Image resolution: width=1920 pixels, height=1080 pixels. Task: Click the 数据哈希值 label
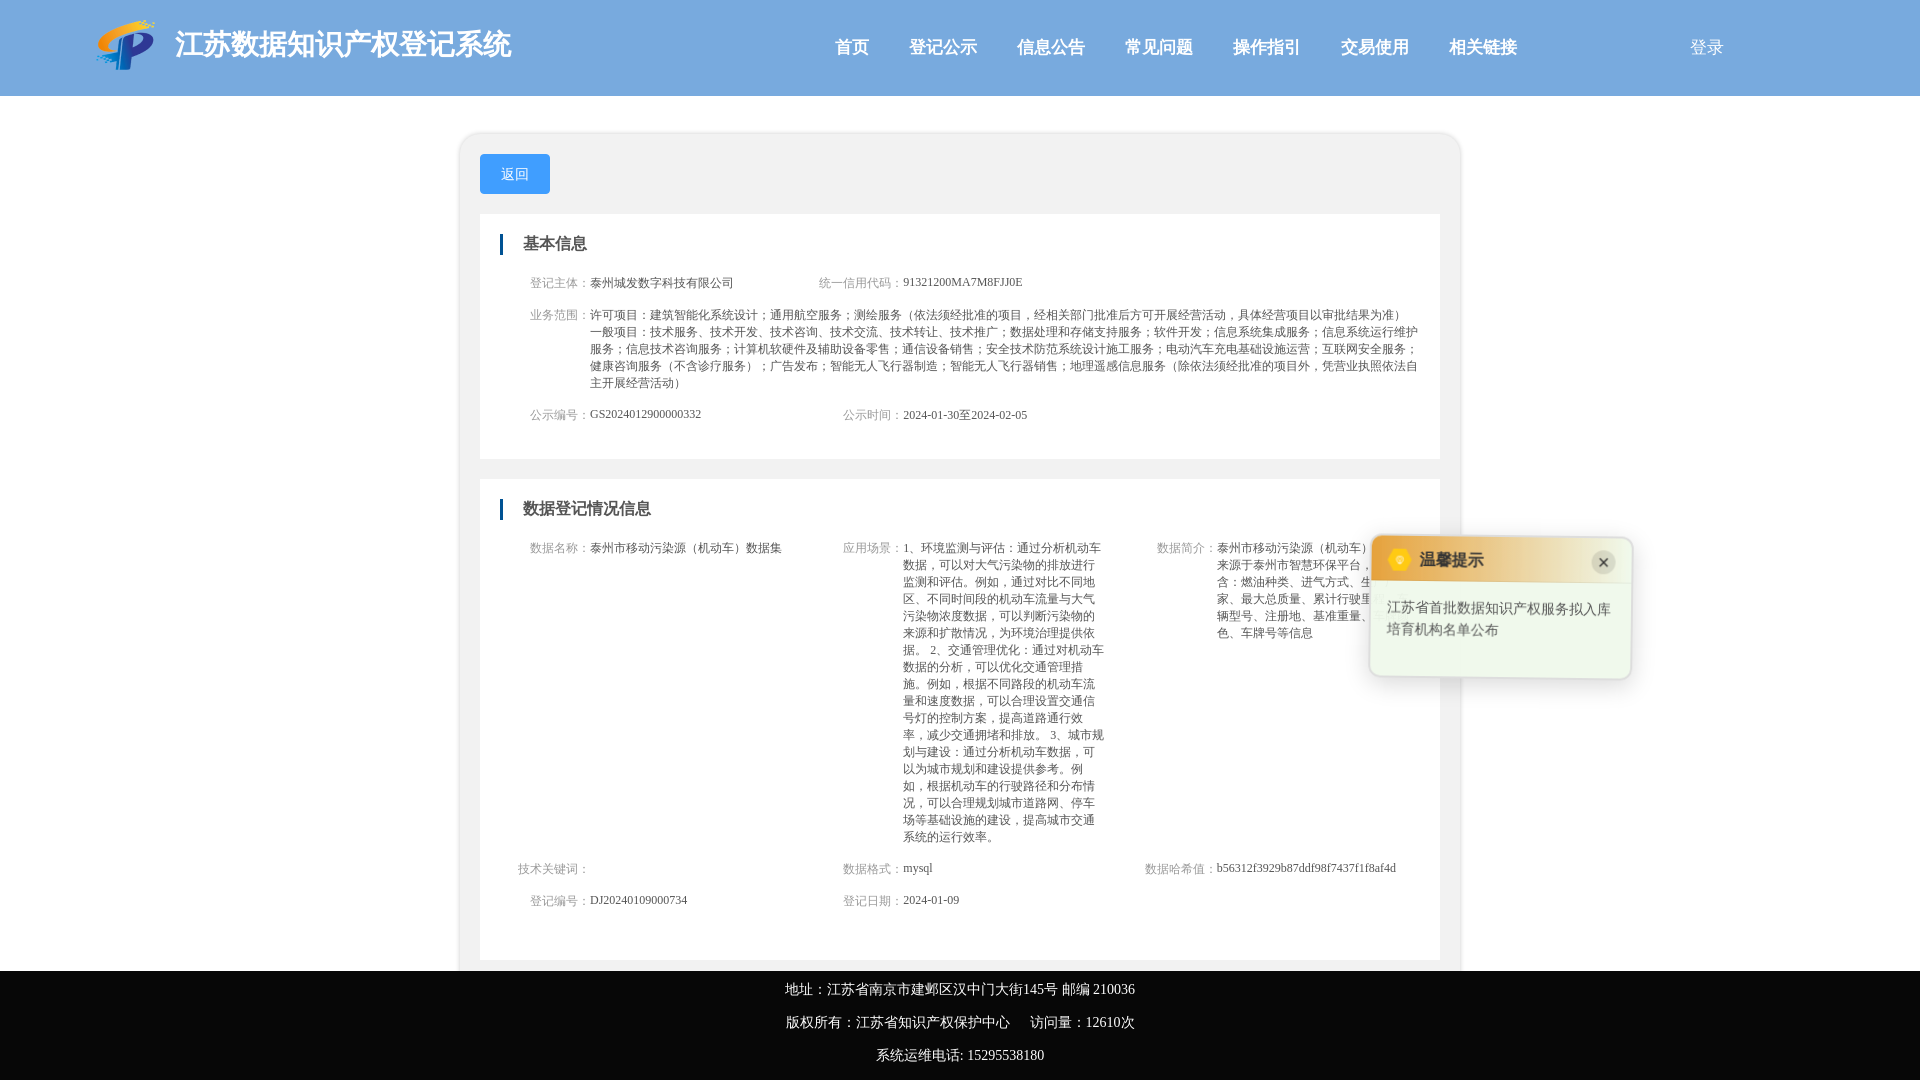[1180, 869]
